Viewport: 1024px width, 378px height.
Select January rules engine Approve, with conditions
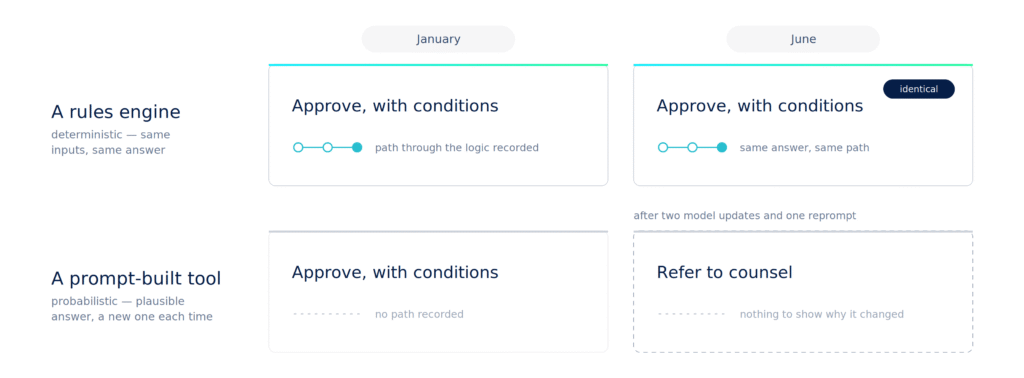pyautogui.click(x=395, y=106)
